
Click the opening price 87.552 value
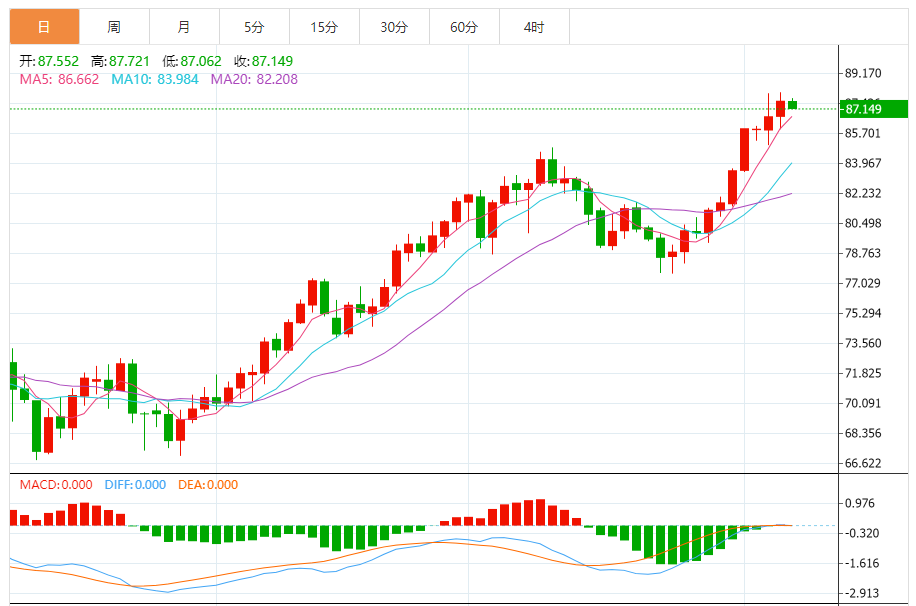click(x=58, y=61)
